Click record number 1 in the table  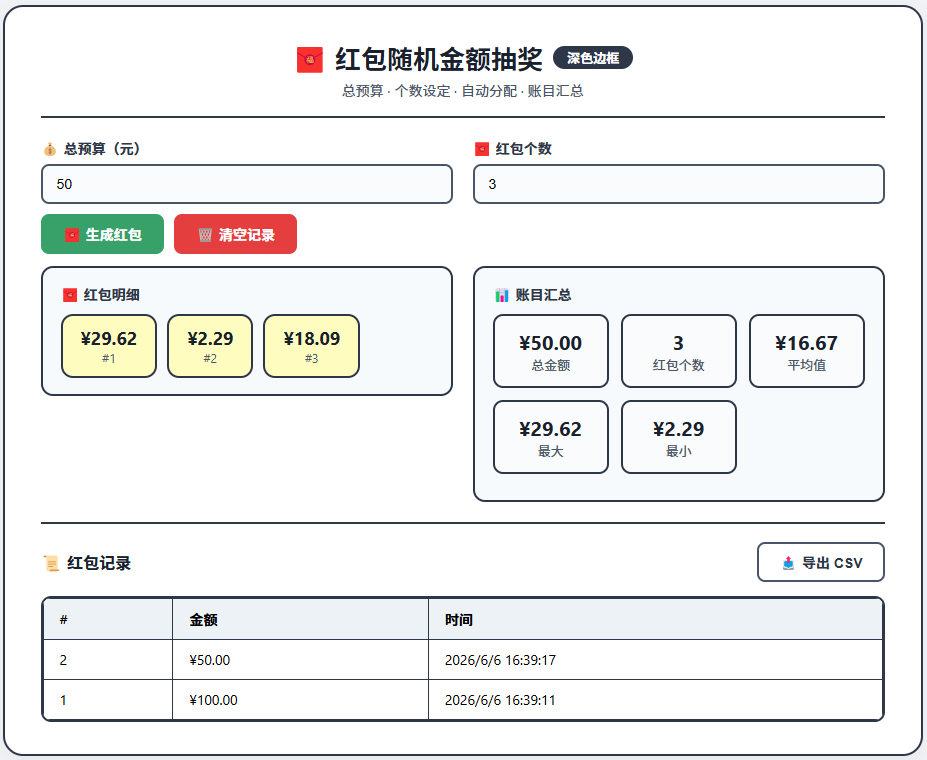point(63,700)
